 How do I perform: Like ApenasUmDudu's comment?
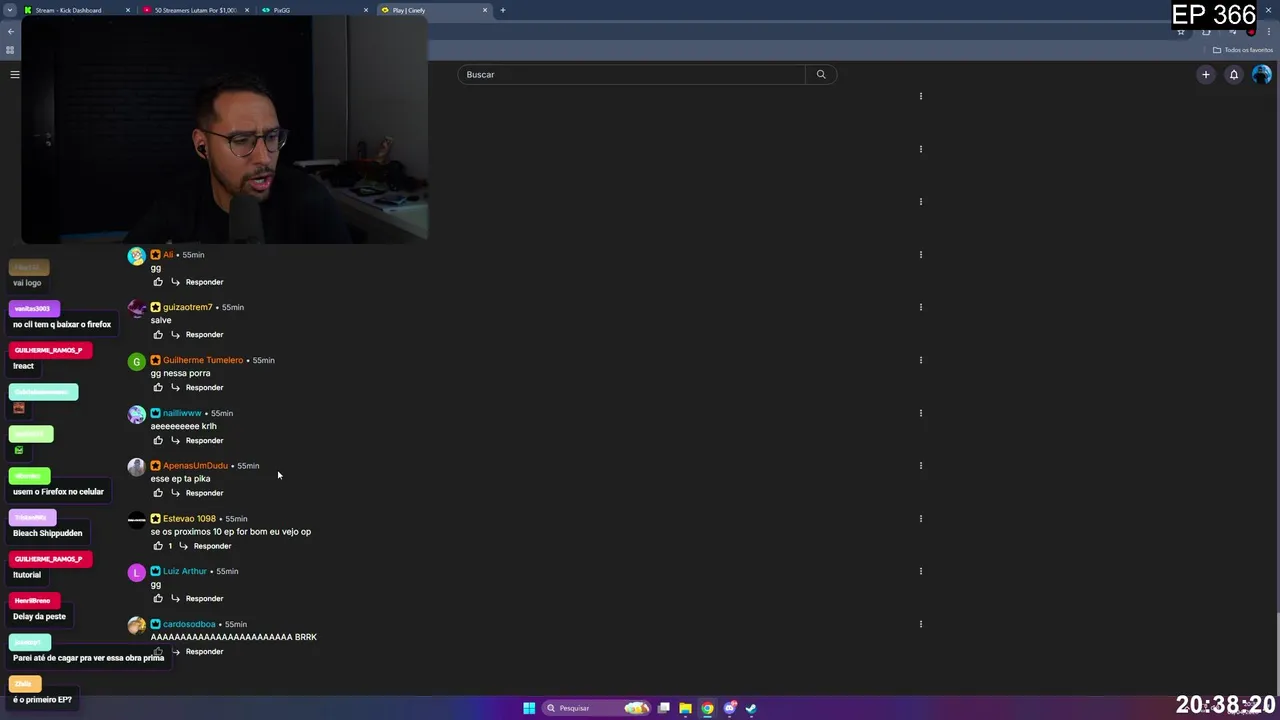[158, 493]
